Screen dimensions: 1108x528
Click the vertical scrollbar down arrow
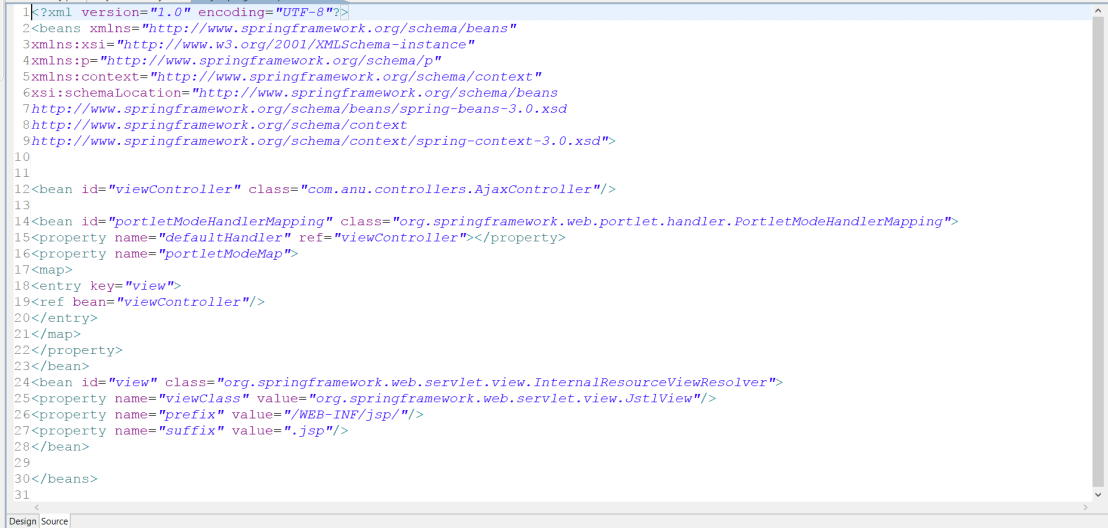point(1099,495)
